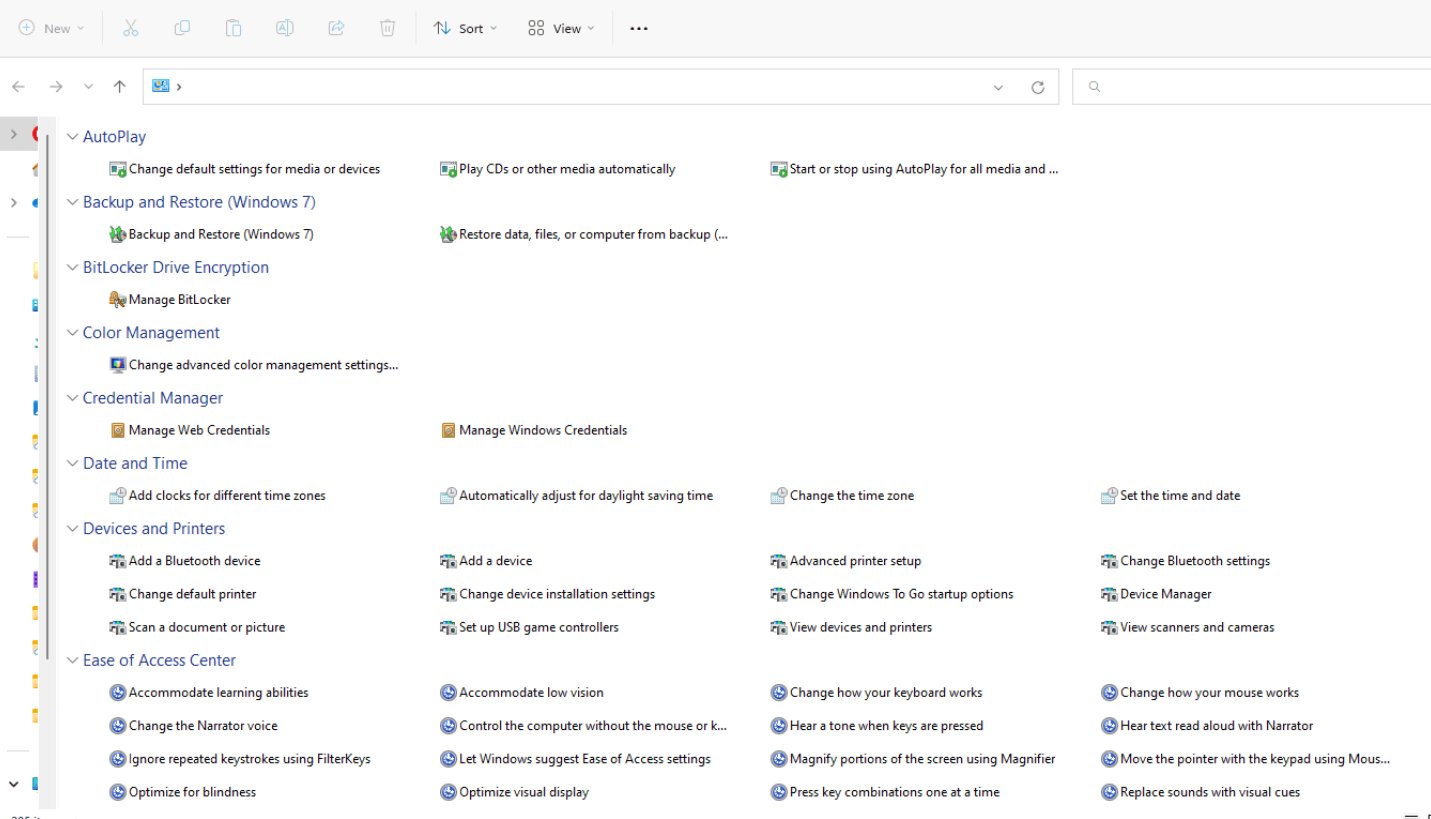Open the Sort menu

pyautogui.click(x=464, y=27)
